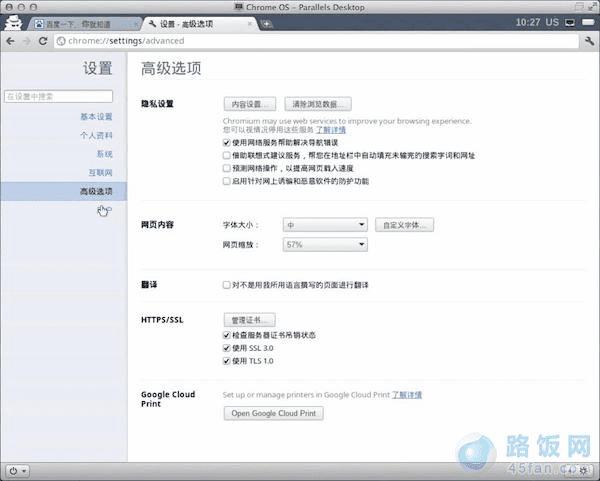Viewport: 600px width, 481px height.
Task: Reload the settings page
Action: point(43,41)
